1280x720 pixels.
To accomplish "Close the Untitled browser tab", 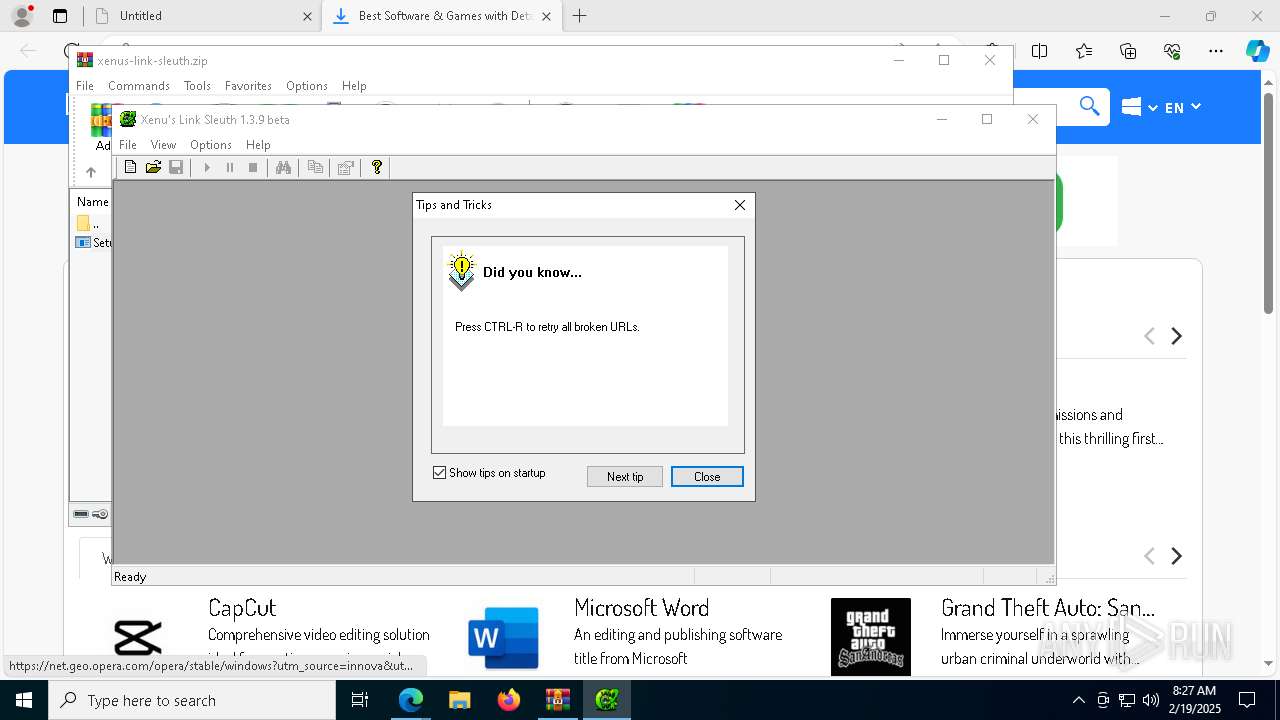I will [307, 16].
